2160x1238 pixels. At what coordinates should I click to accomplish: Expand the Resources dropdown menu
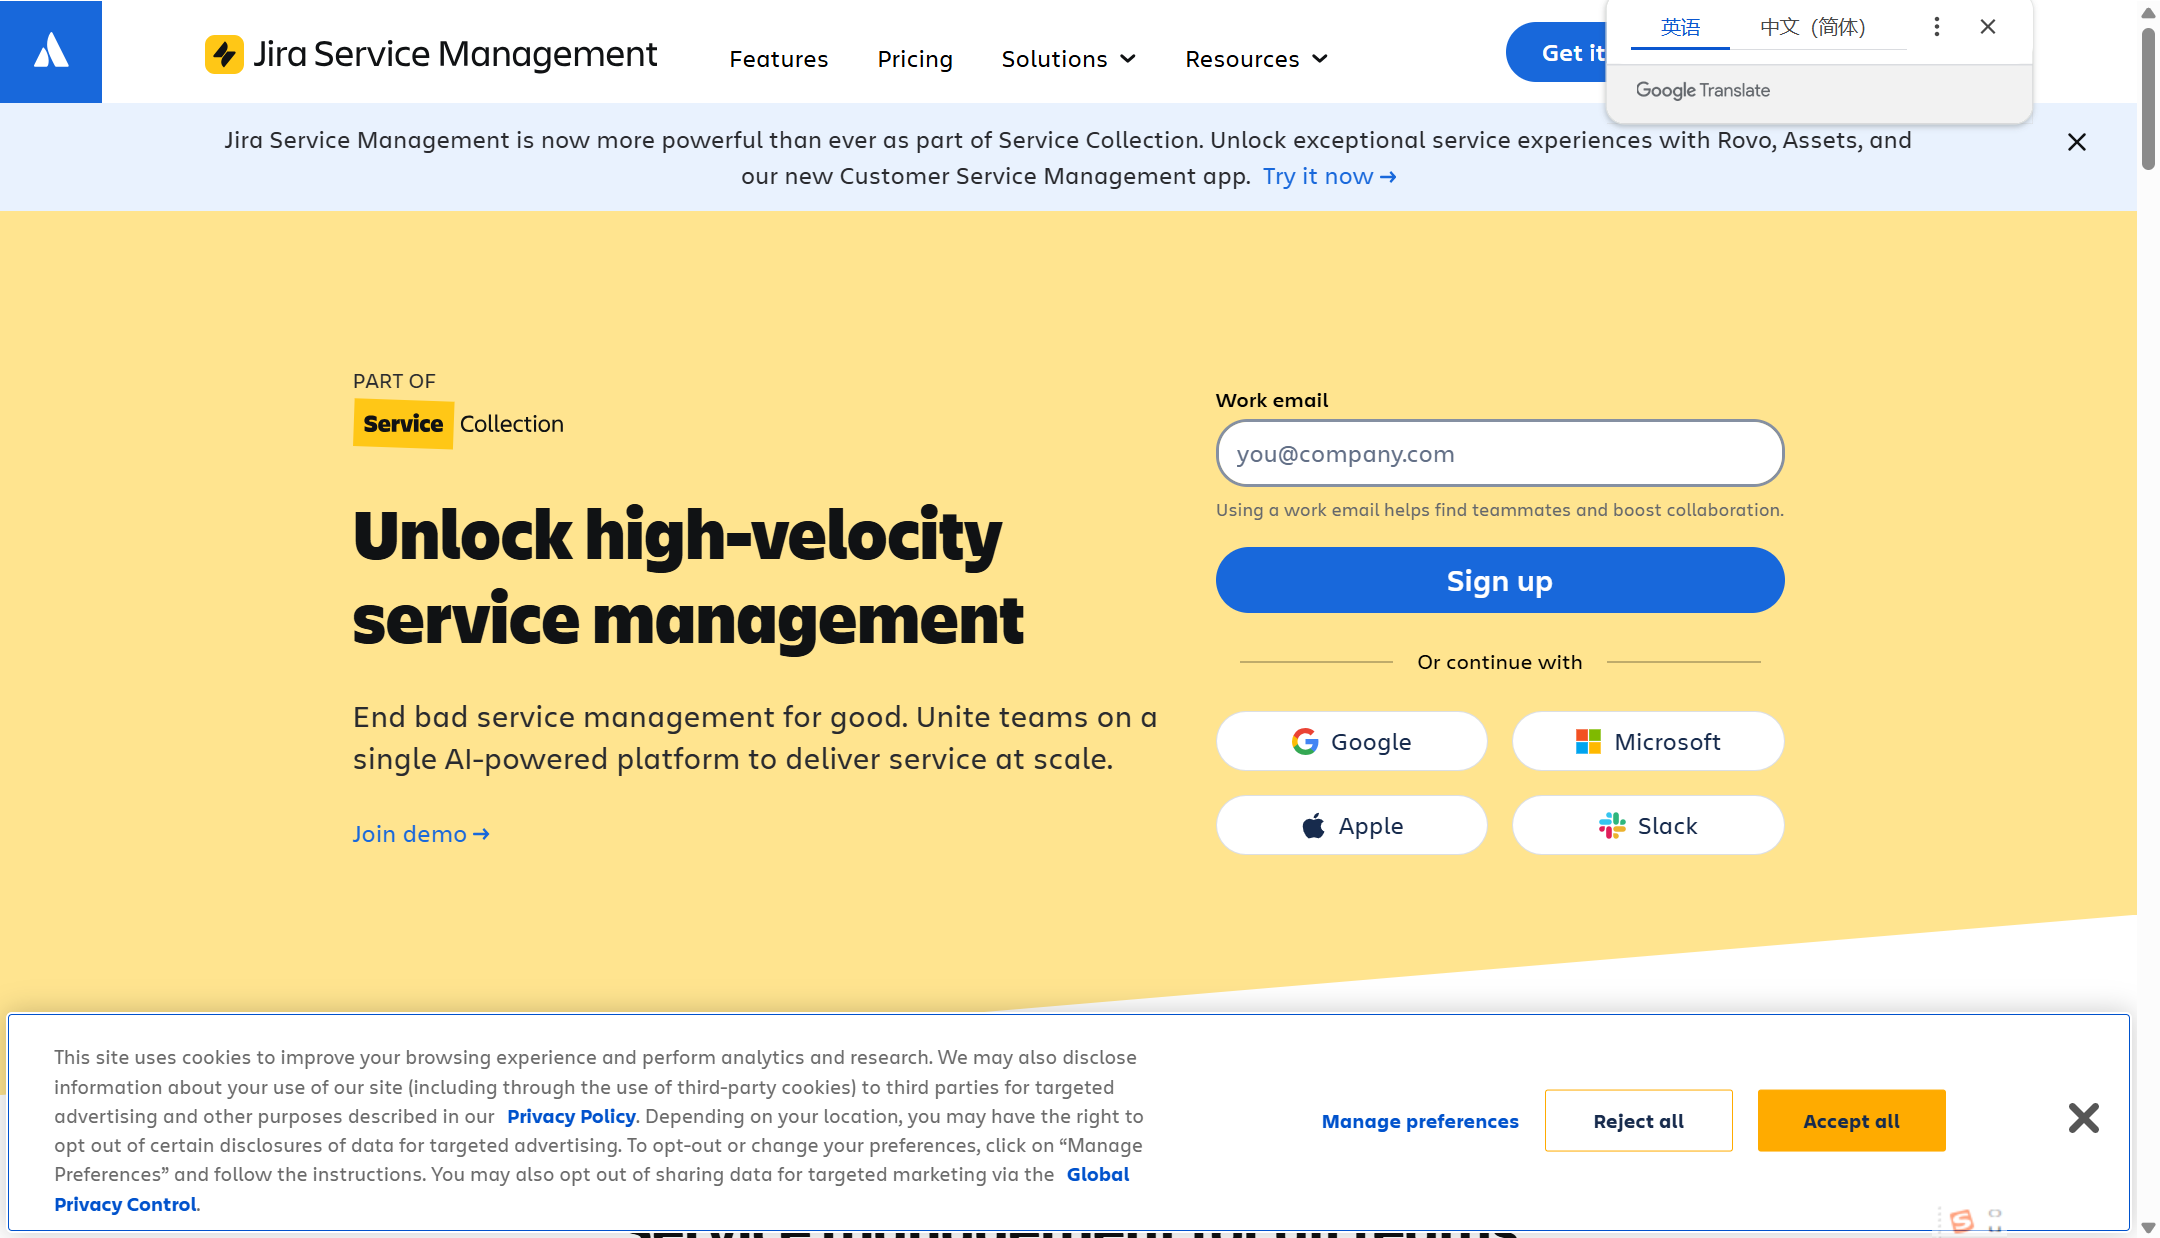point(1256,59)
